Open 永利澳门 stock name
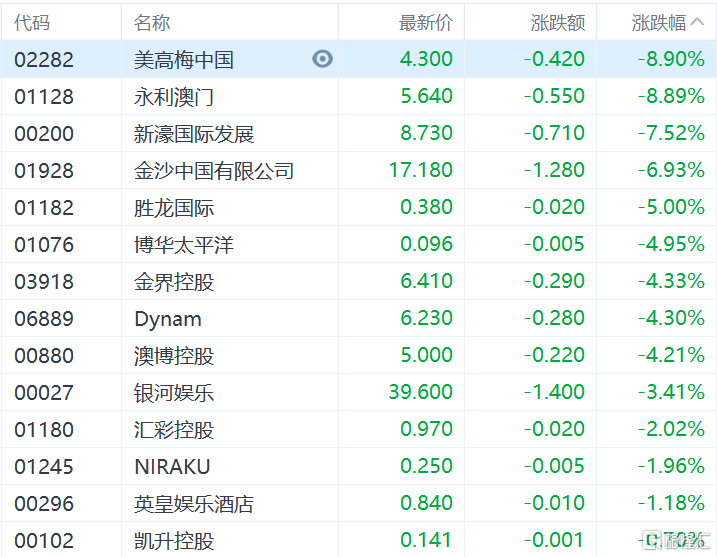This screenshot has width=717, height=557. coord(174,96)
